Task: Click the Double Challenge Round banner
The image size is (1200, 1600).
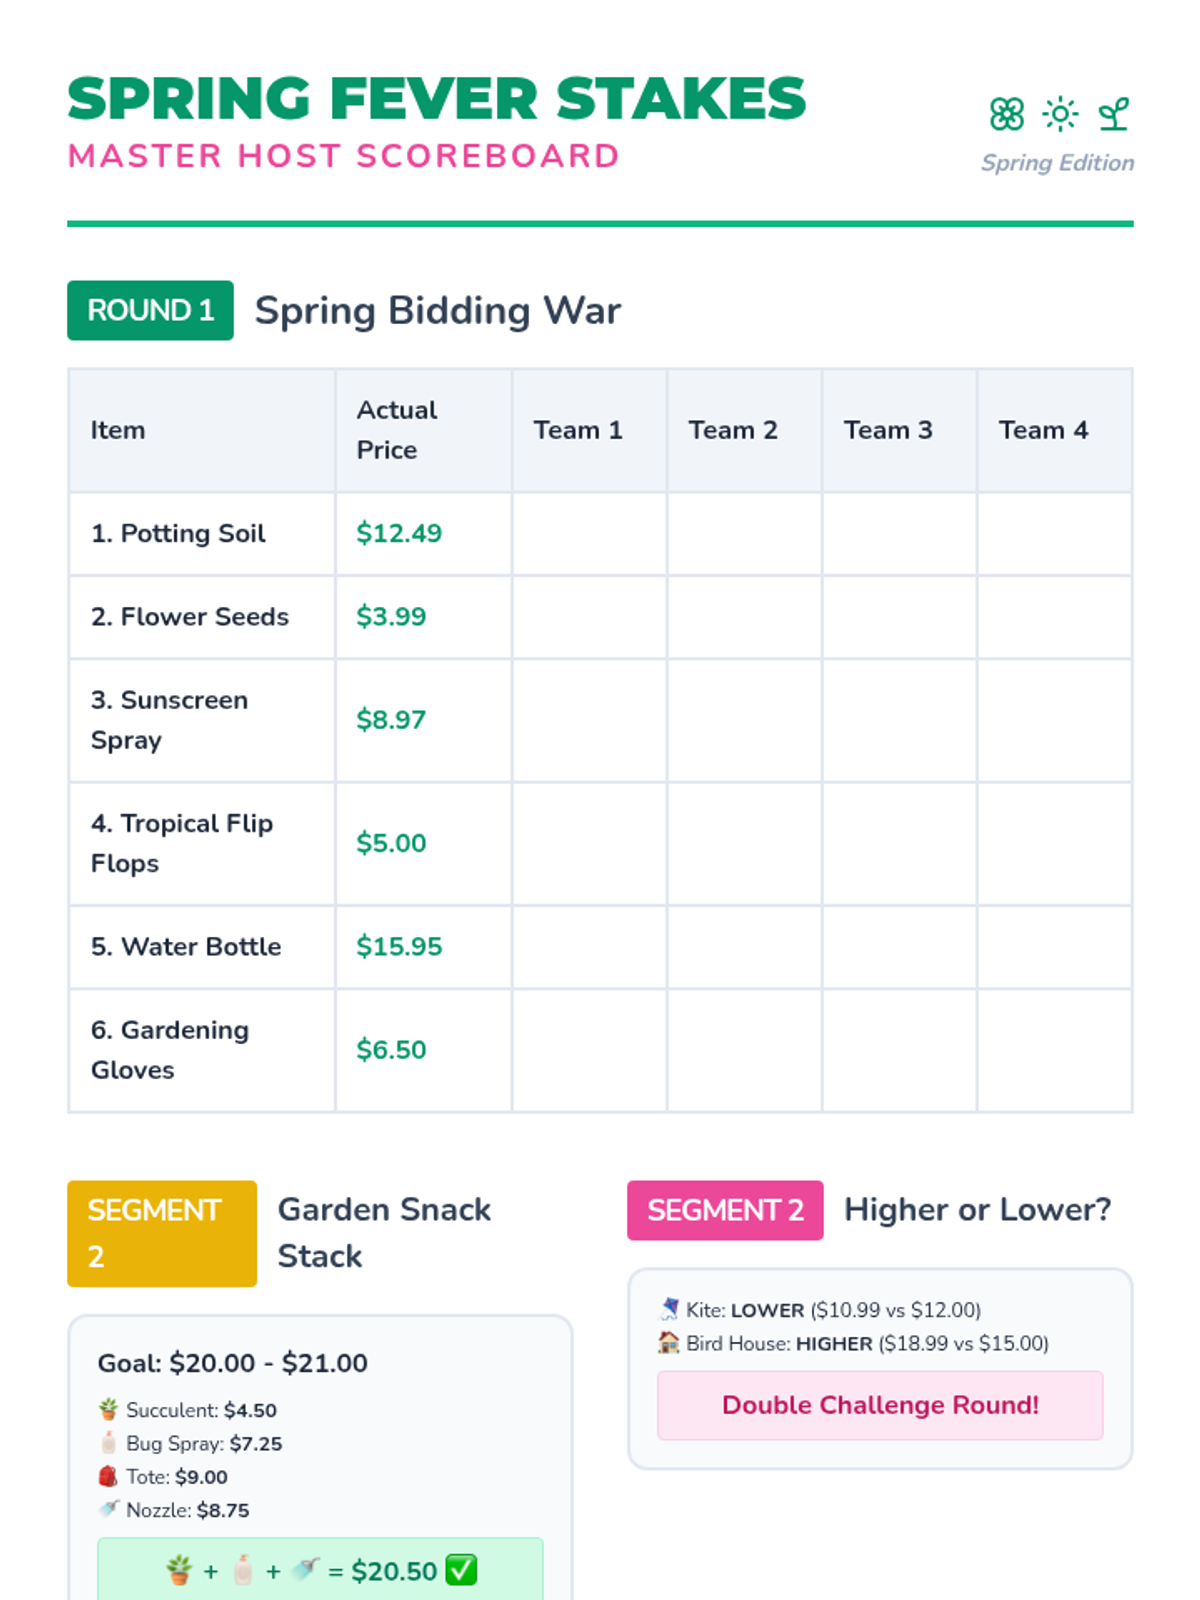Action: click(880, 1405)
